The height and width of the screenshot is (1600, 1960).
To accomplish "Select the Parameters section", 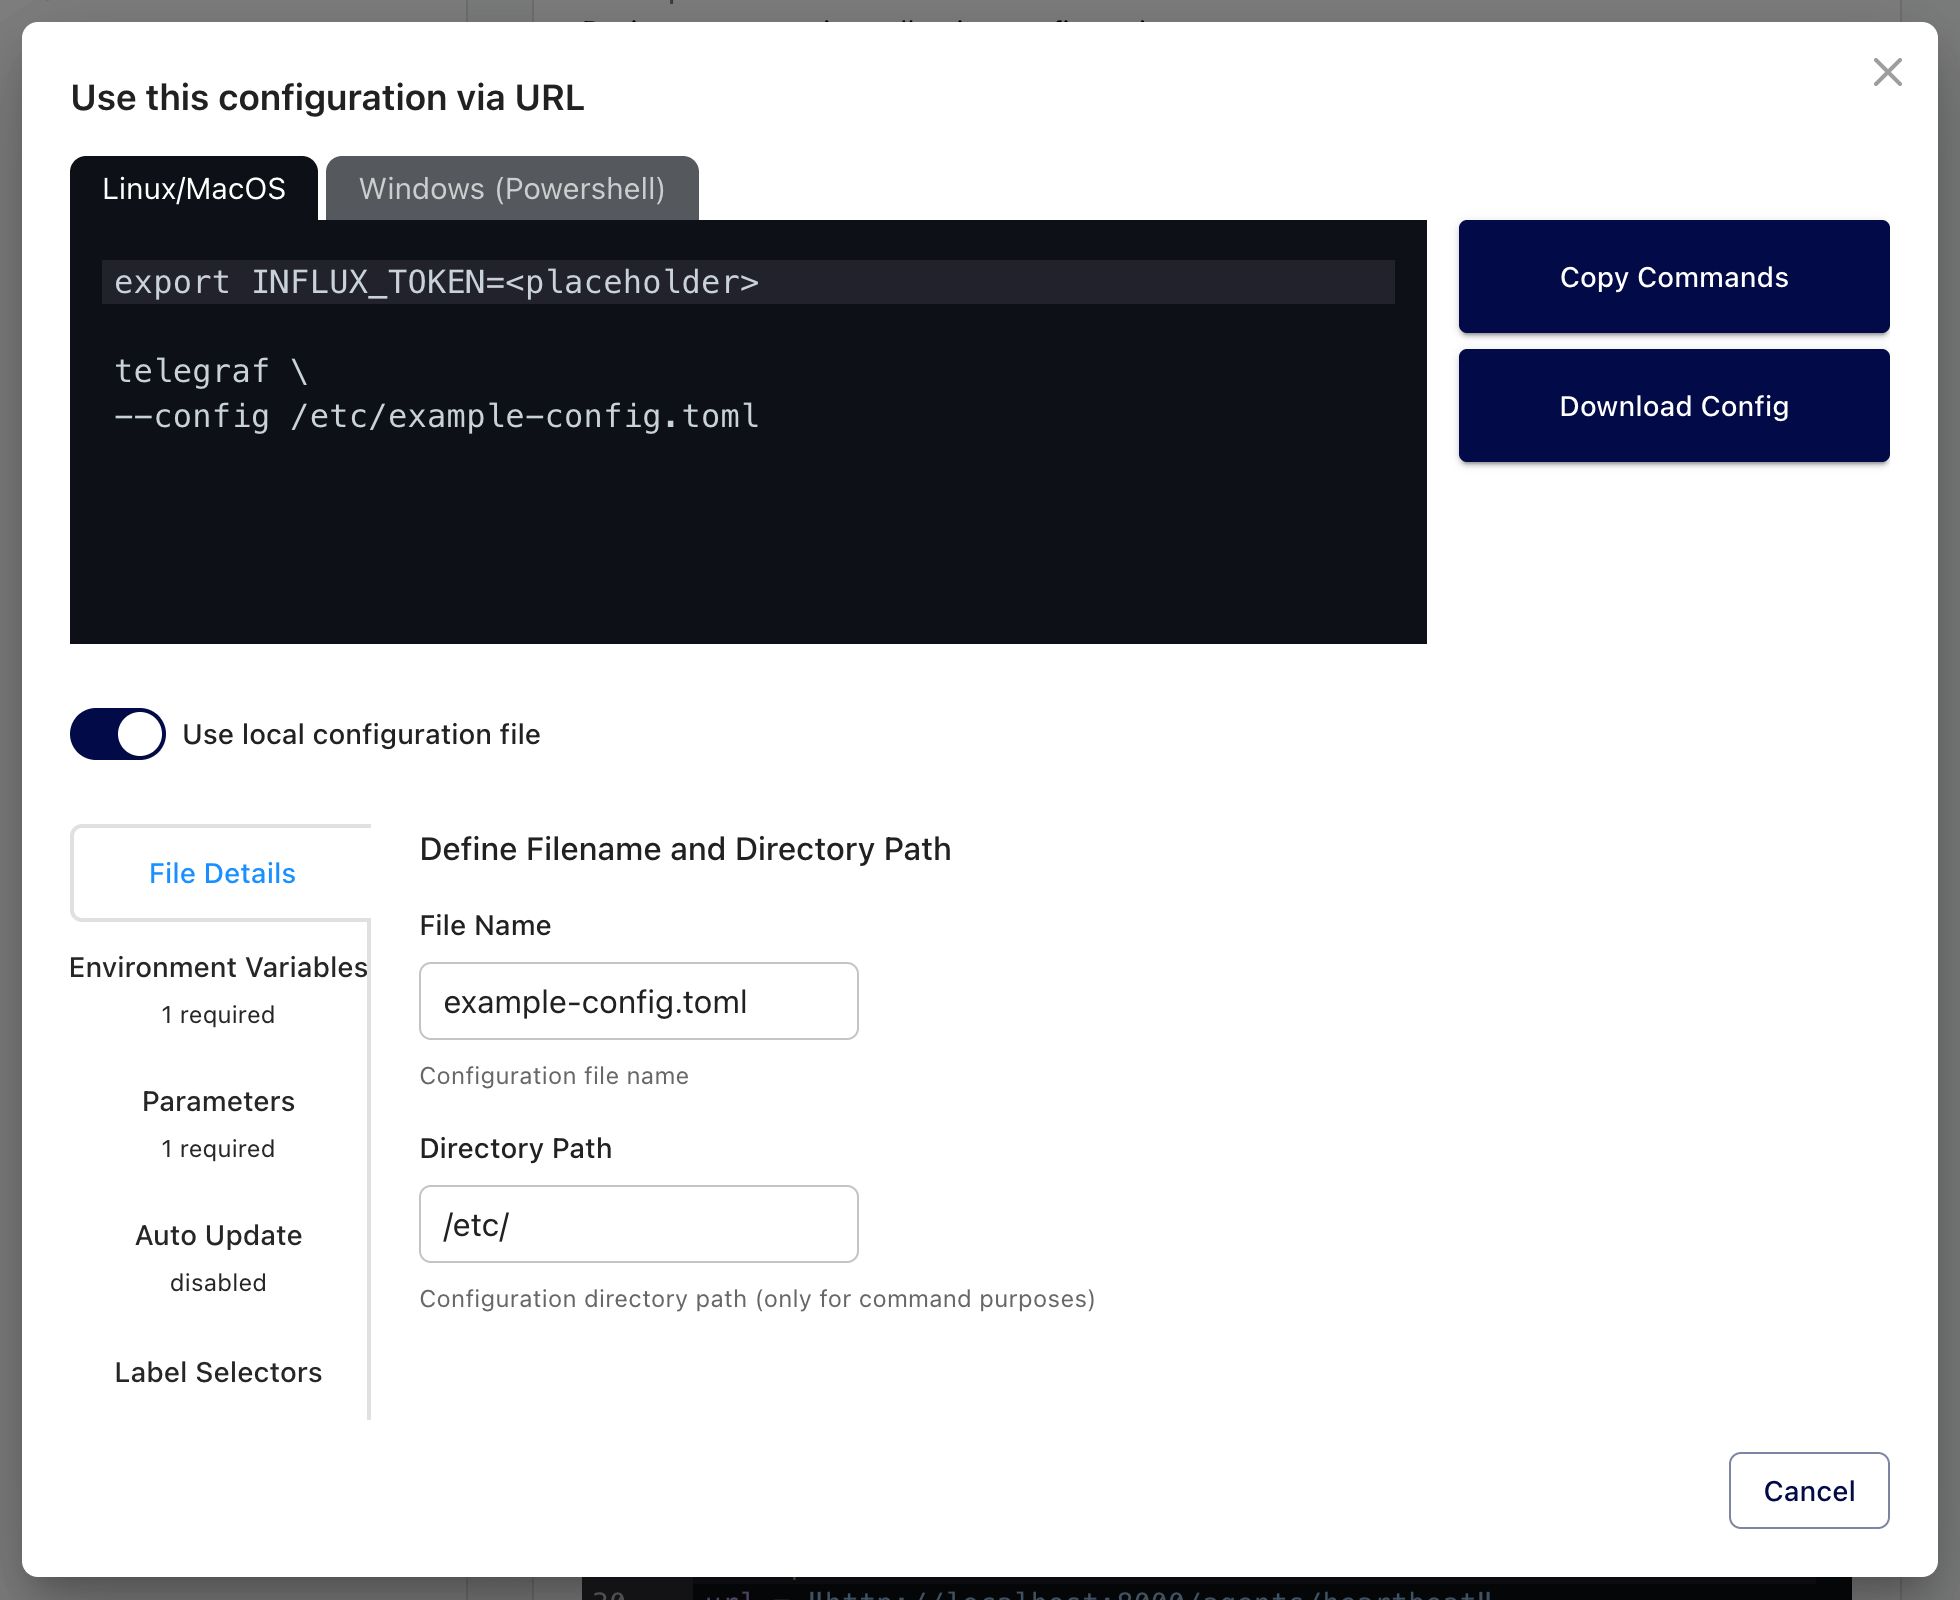I will (218, 1101).
